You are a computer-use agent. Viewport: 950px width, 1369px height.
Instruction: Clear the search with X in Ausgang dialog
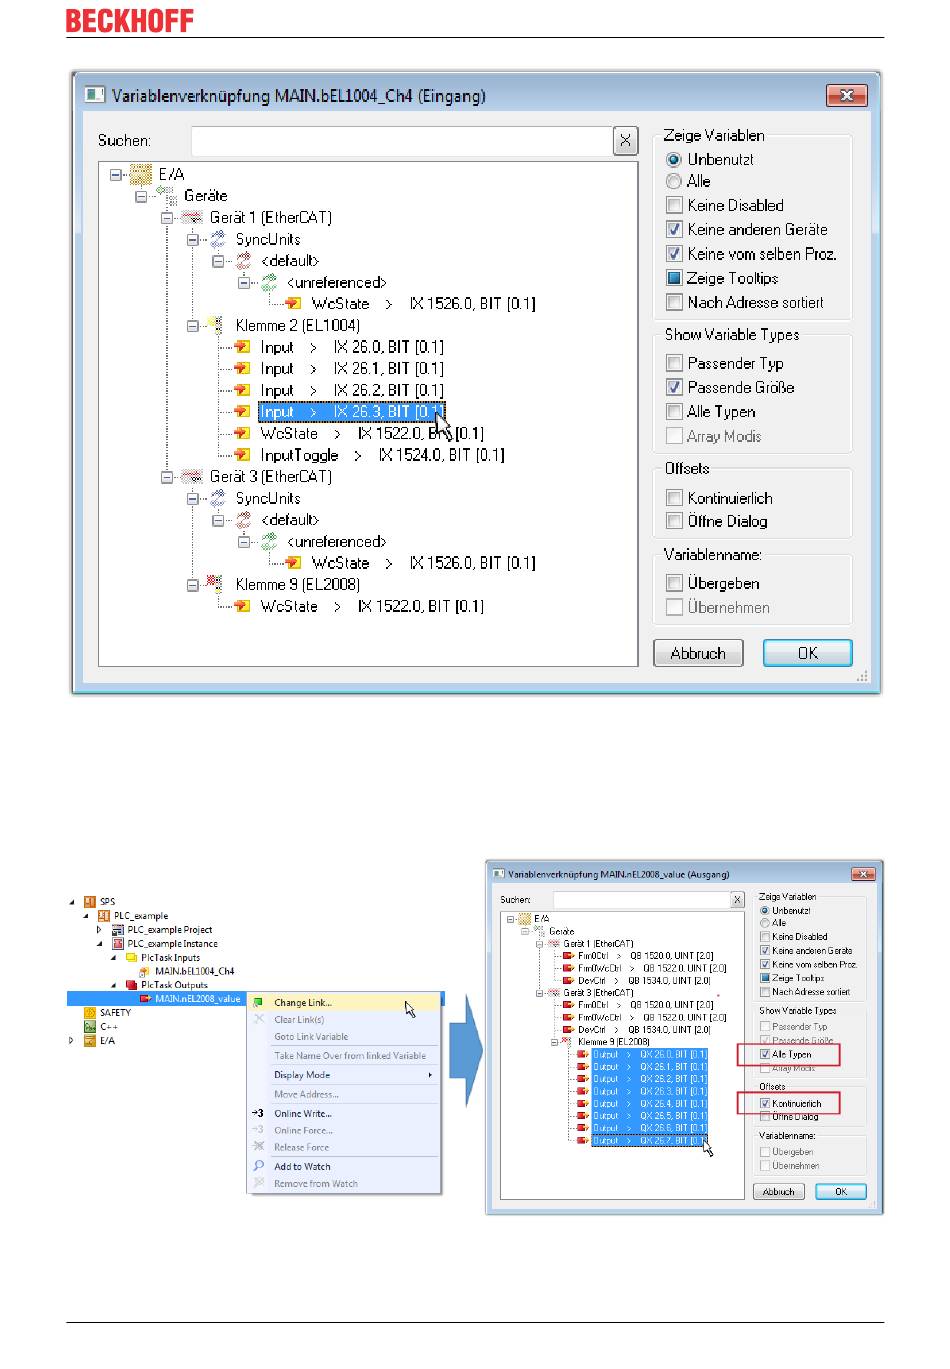[x=737, y=900]
